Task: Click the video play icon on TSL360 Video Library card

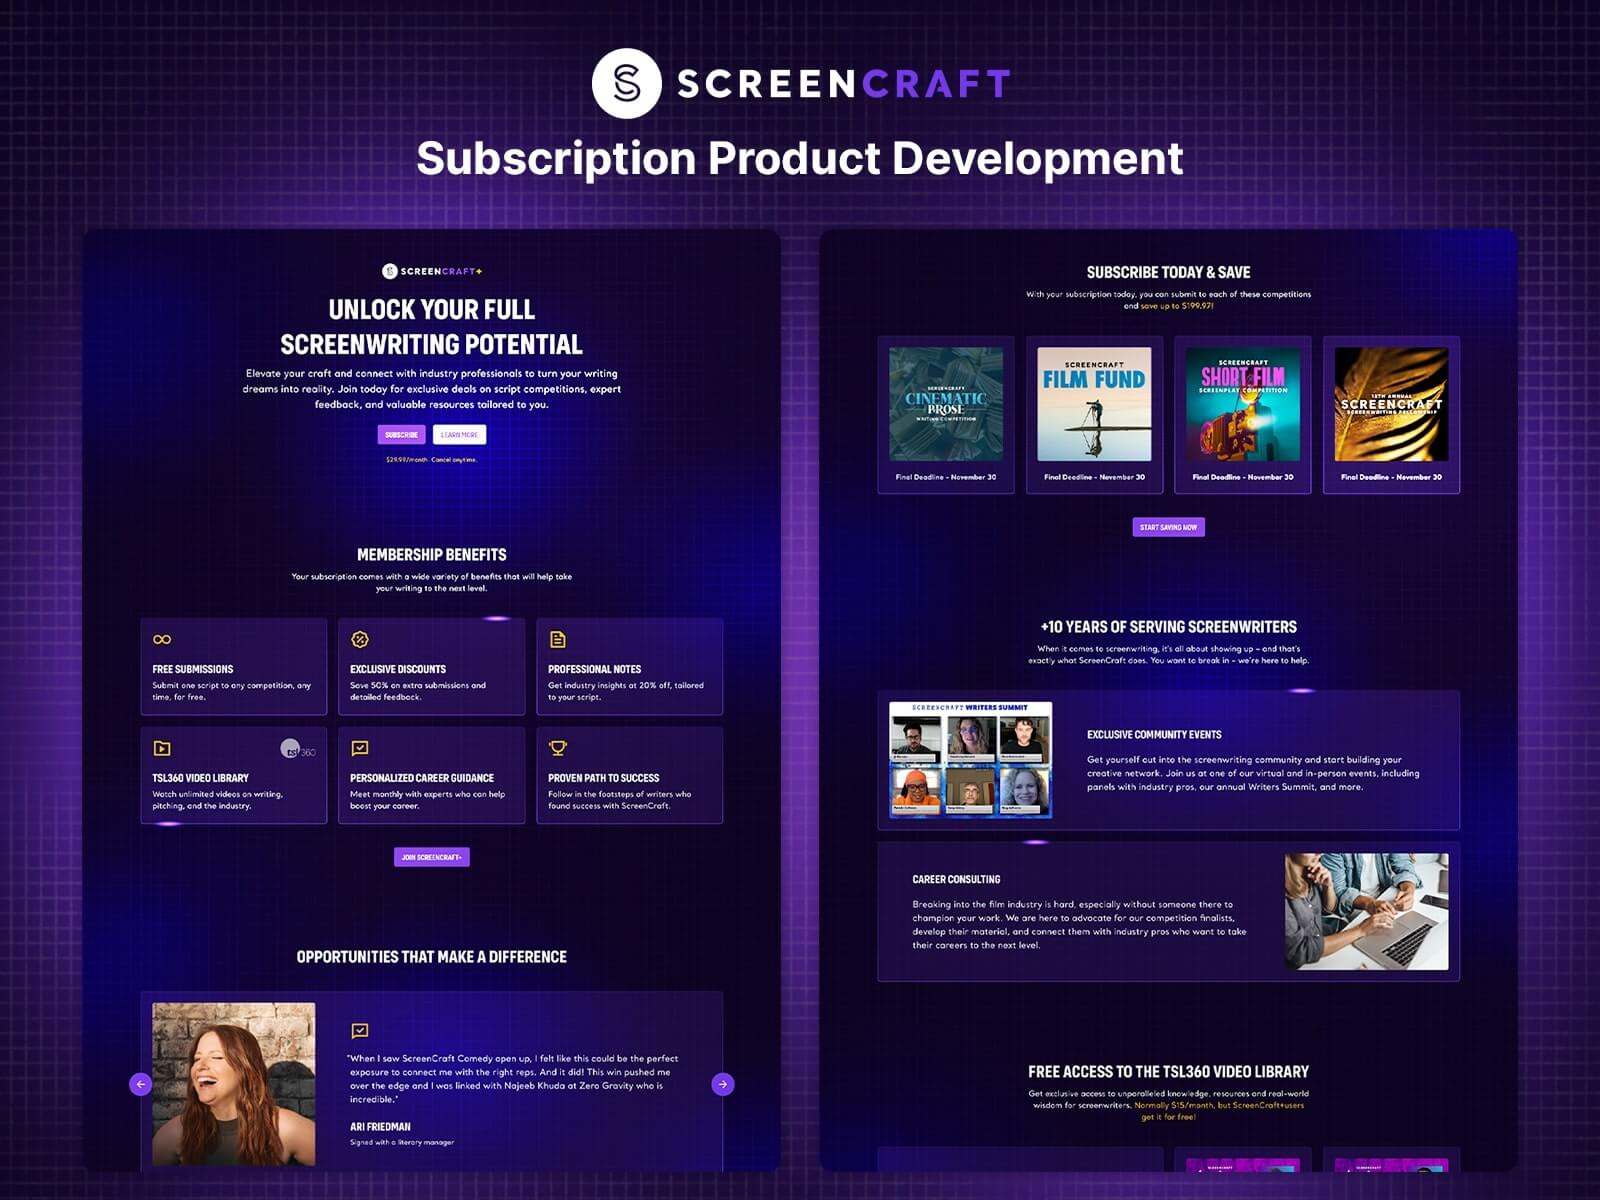Action: [x=162, y=748]
